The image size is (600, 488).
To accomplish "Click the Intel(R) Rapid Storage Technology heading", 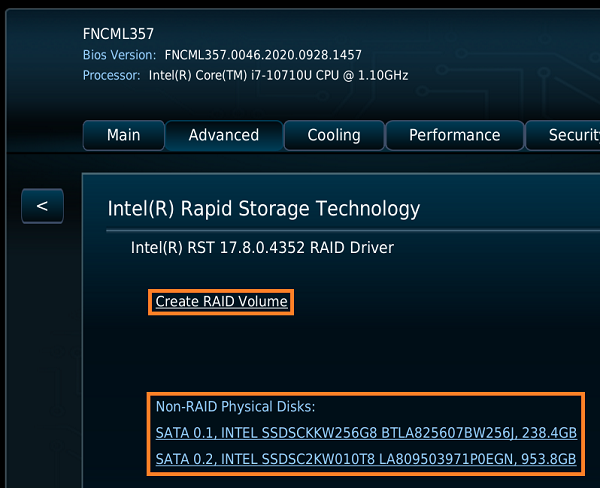I will (263, 209).
